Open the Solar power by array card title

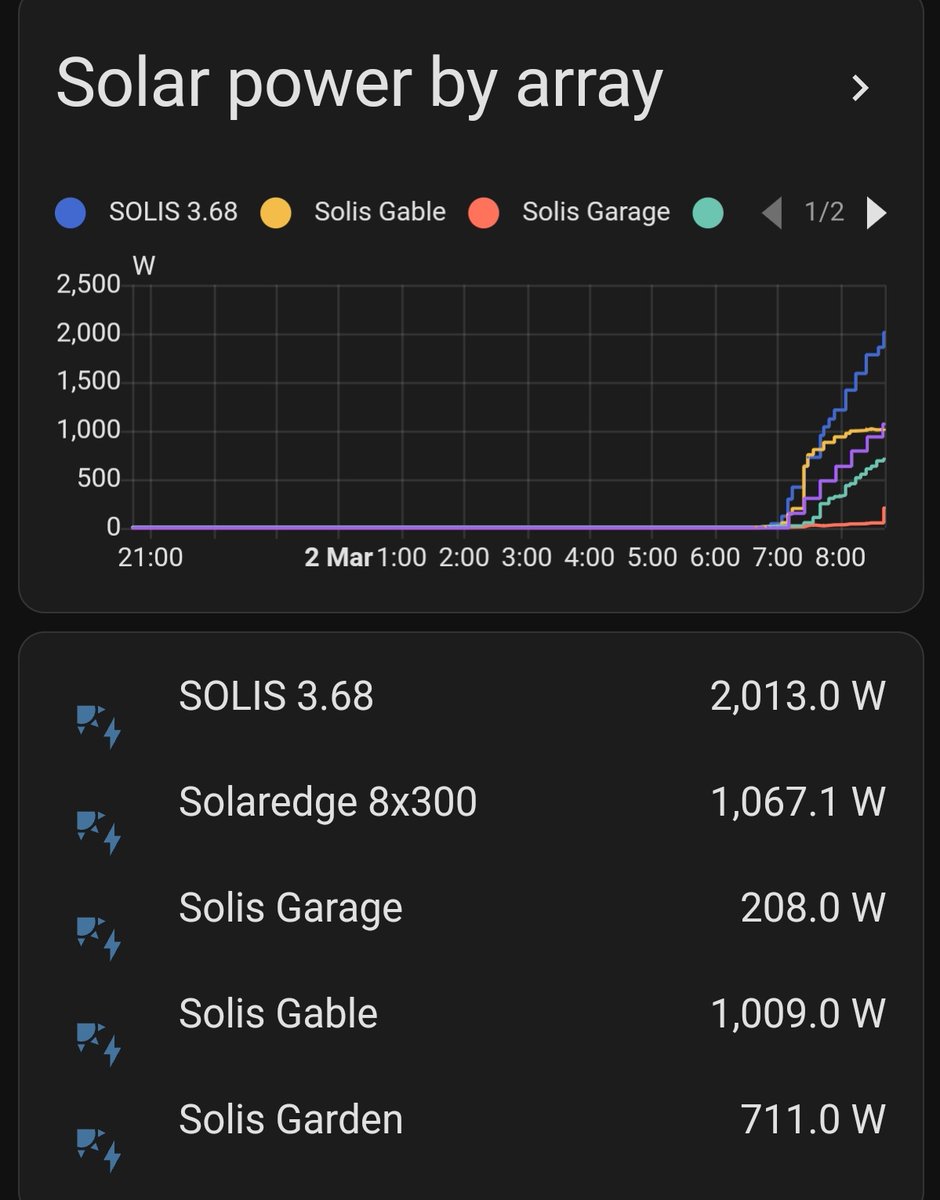(359, 83)
